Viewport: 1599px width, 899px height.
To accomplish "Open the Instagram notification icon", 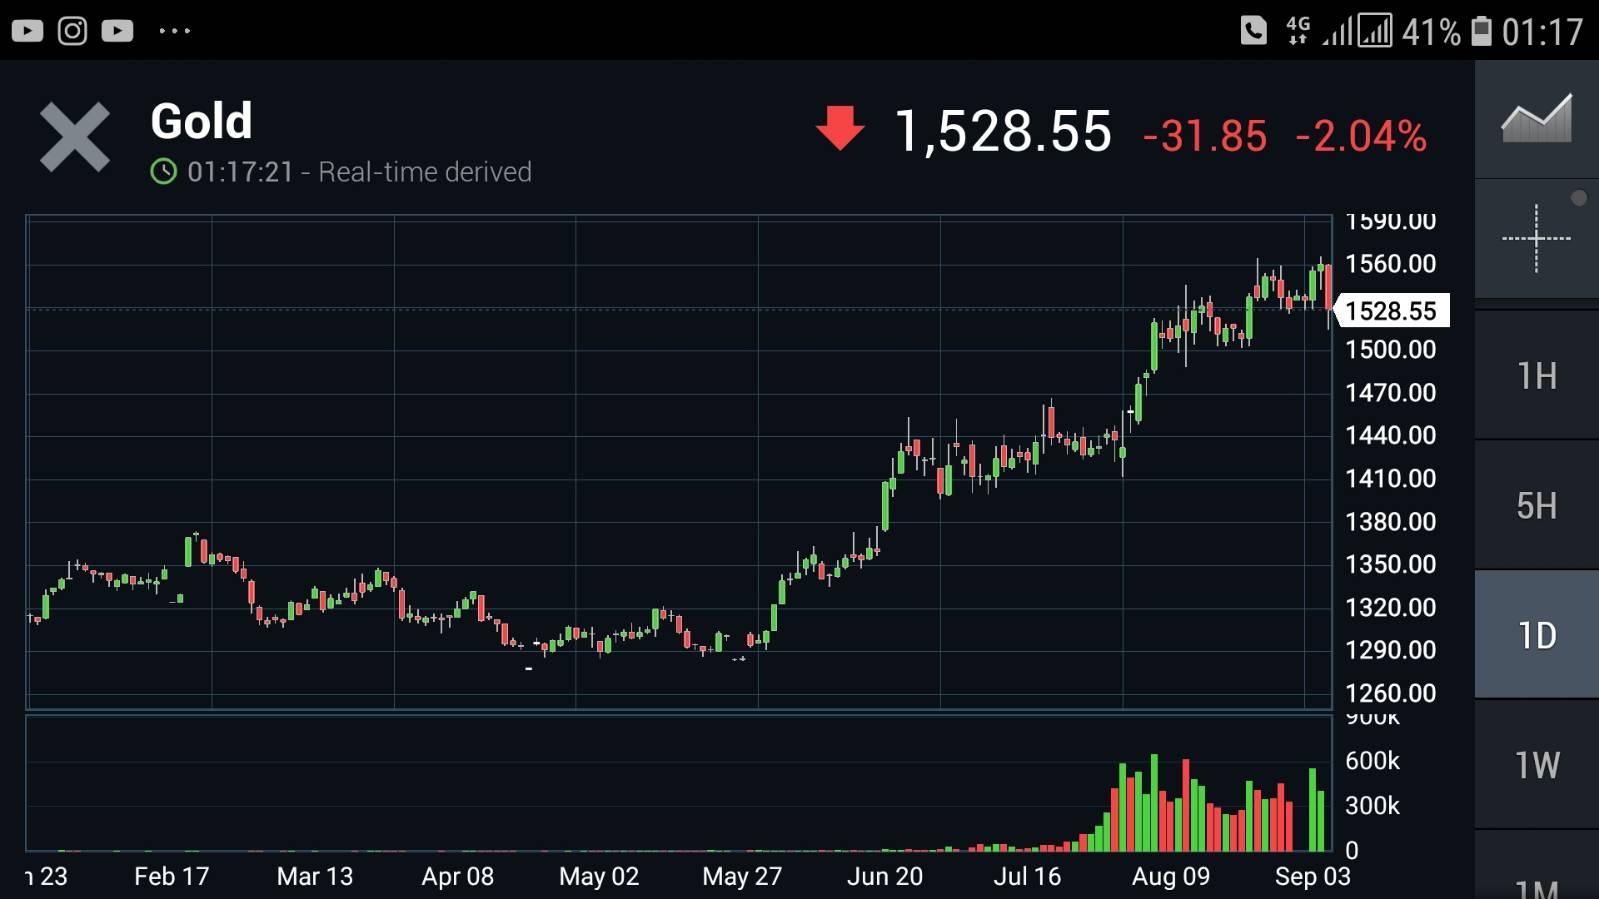I will pyautogui.click(x=72, y=31).
